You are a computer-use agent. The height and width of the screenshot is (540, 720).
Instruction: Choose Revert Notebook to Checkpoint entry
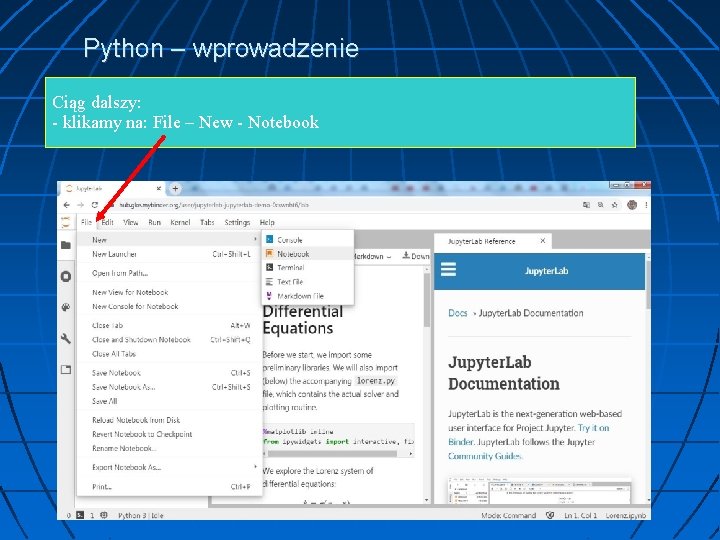click(169, 434)
